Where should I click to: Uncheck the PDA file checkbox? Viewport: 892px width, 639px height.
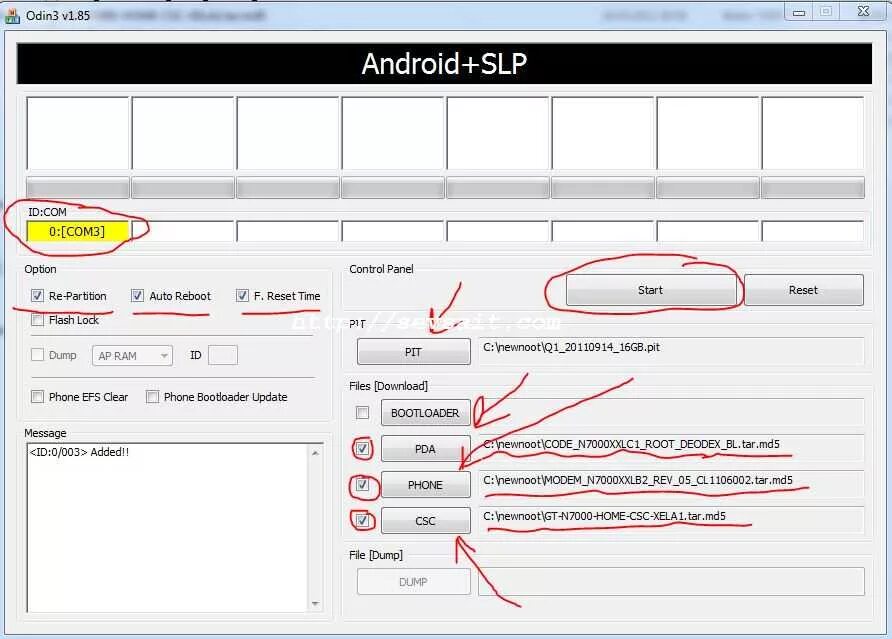pyautogui.click(x=362, y=448)
